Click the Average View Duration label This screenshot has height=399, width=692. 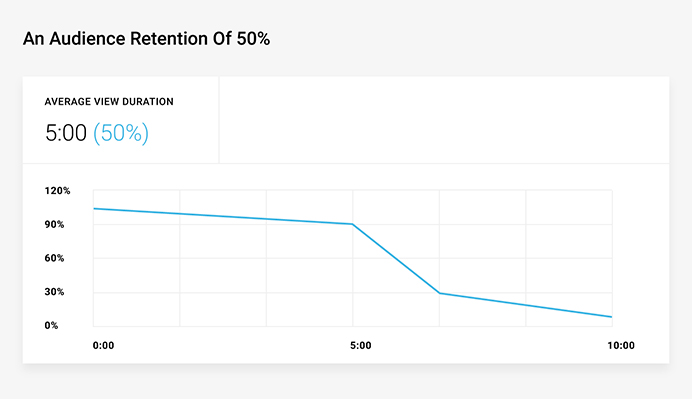click(x=109, y=102)
